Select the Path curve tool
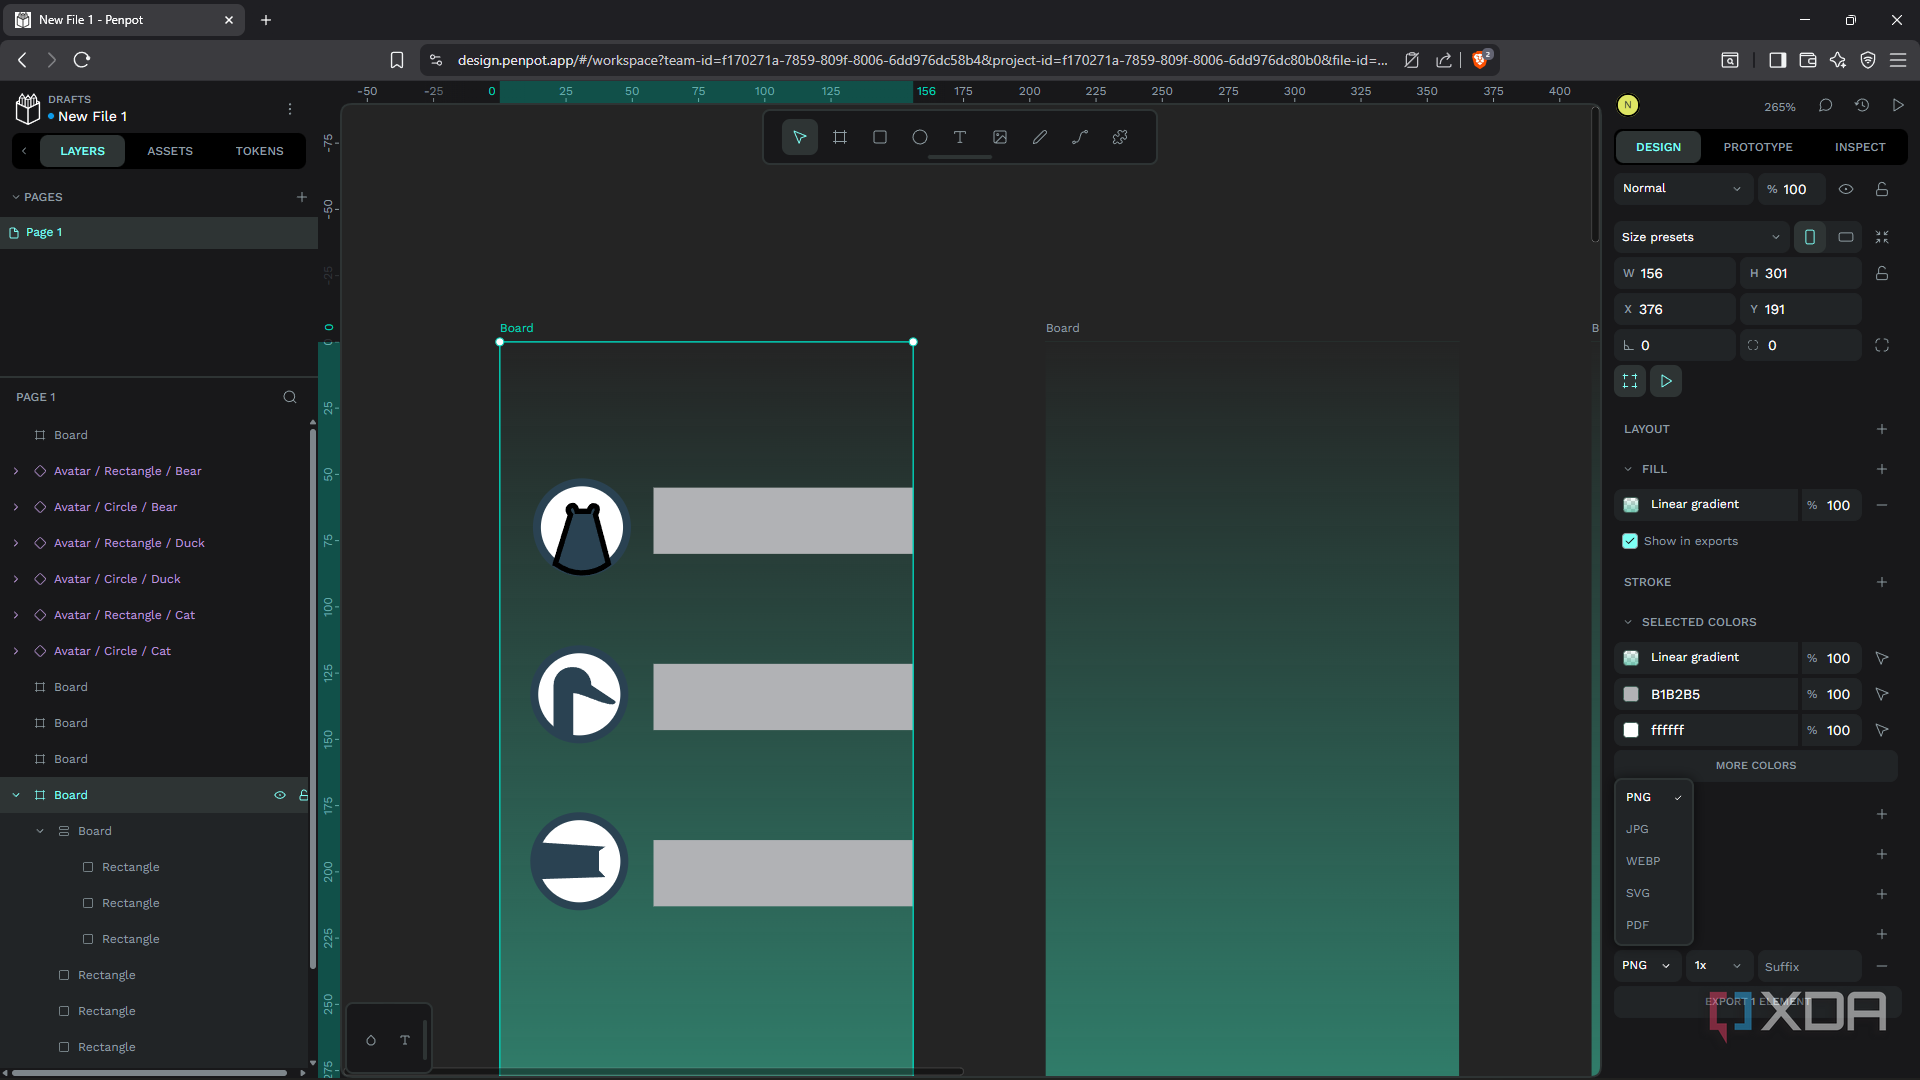1920x1080 pixels. [x=1080, y=137]
